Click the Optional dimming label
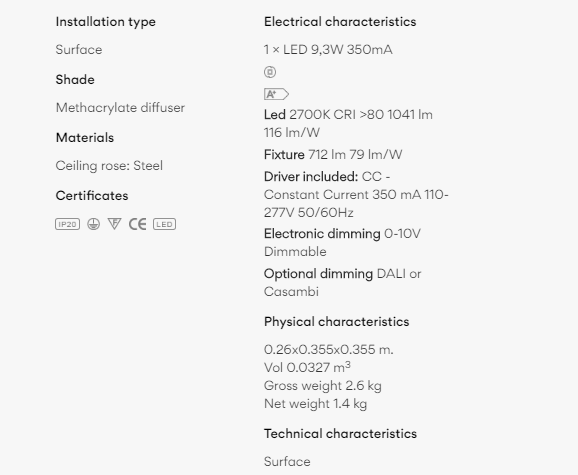The height and width of the screenshot is (475, 578). [318, 274]
